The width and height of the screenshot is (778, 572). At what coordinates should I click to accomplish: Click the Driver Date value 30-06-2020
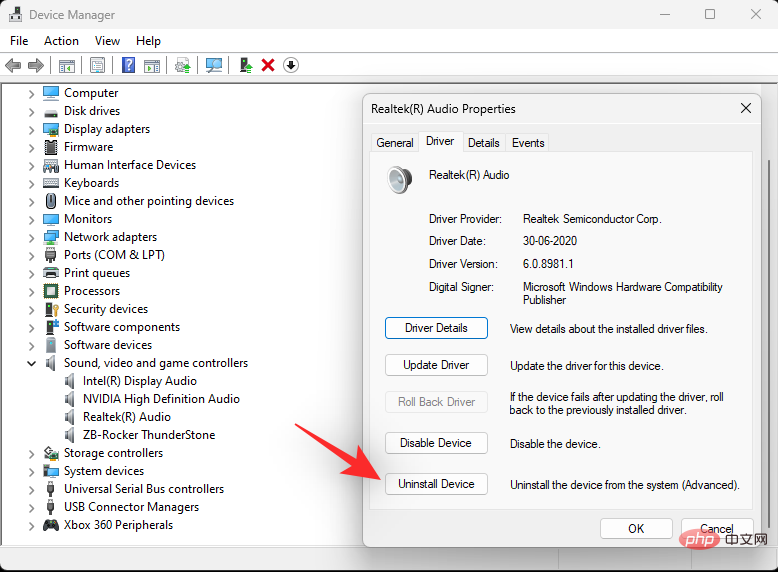coord(550,241)
